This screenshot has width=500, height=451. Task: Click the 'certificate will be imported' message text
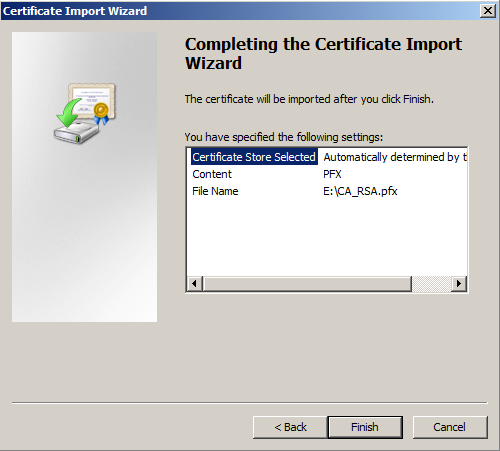point(309,99)
